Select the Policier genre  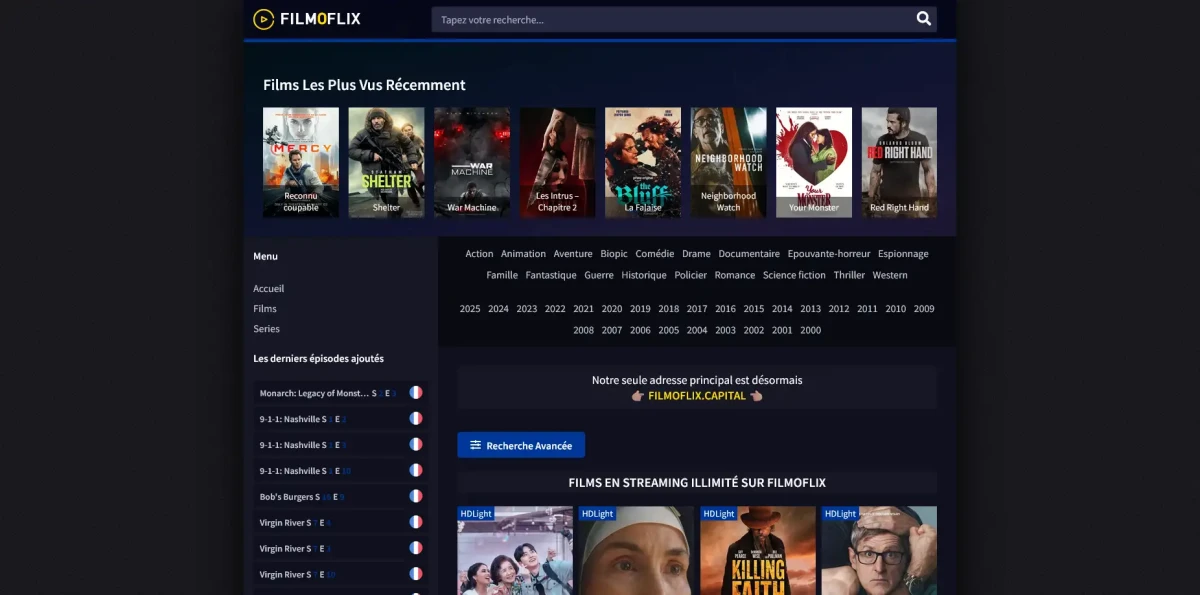click(x=690, y=275)
